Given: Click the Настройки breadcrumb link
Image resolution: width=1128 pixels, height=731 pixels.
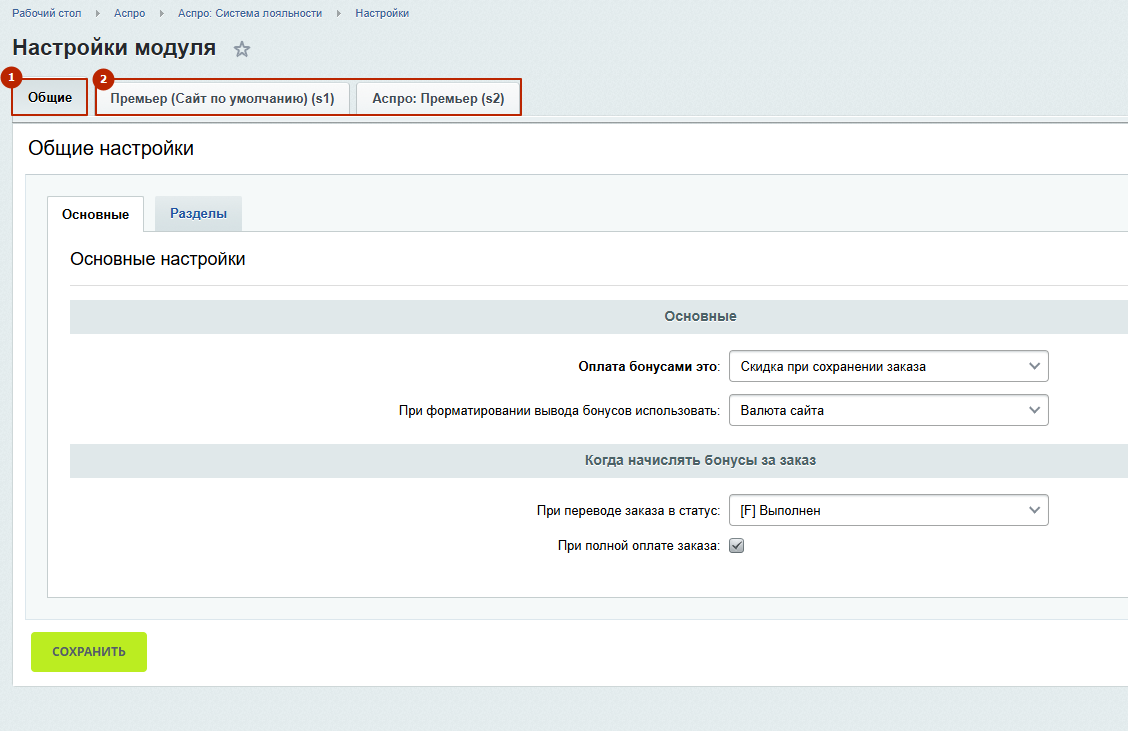Looking at the screenshot, I should 382,13.
